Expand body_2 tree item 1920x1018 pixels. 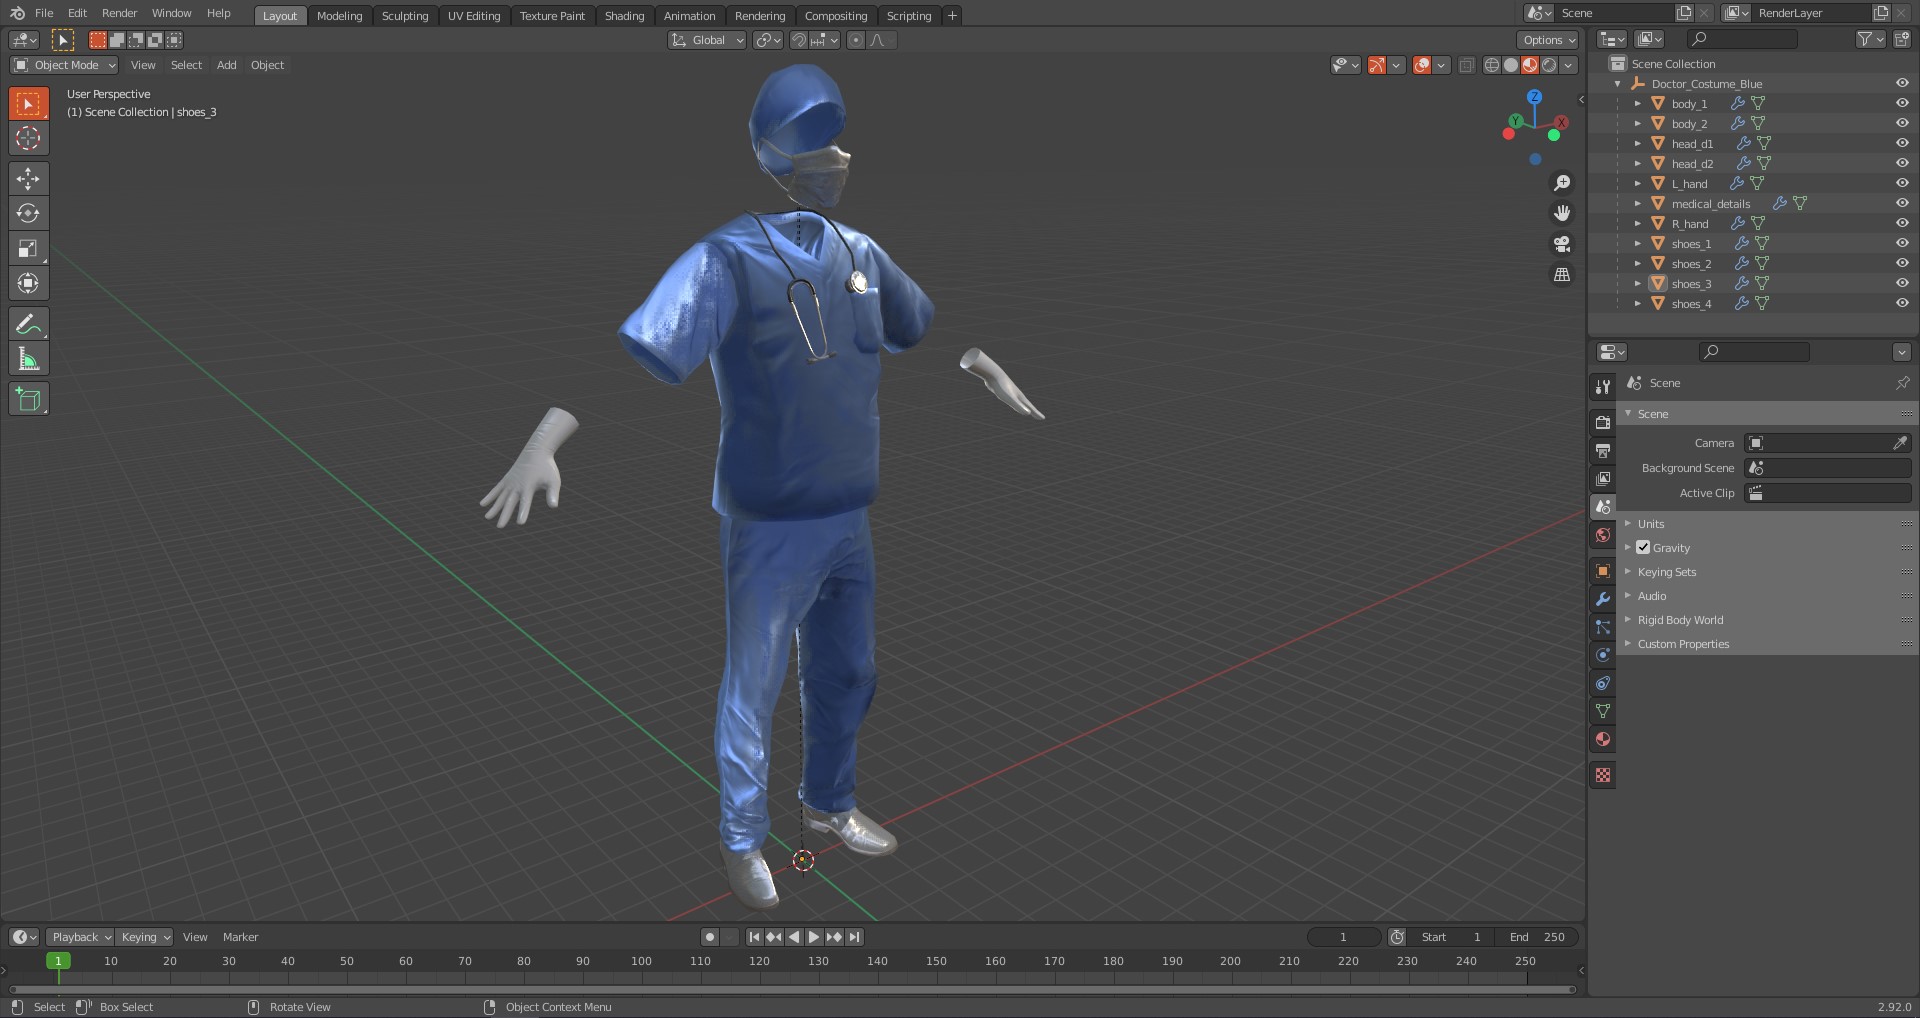tap(1637, 124)
